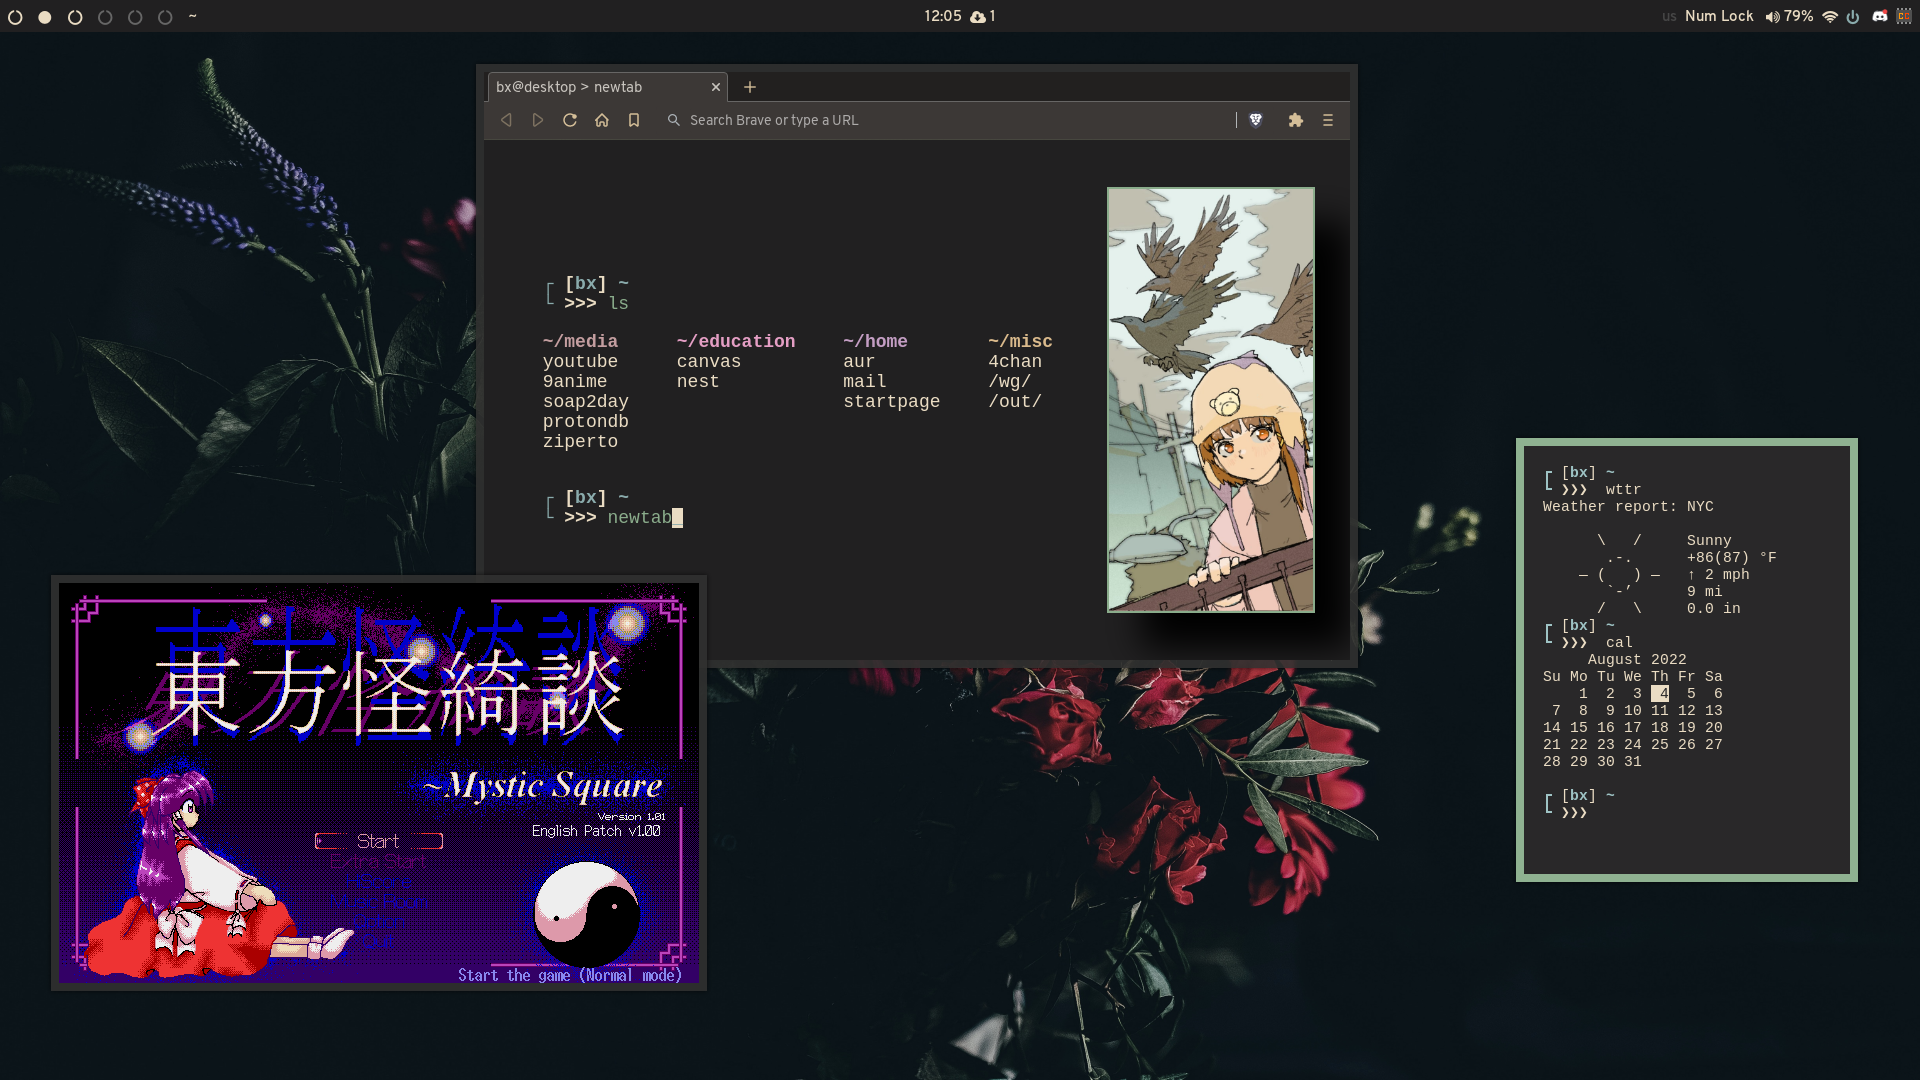Switch to the first workspace circle
1920x1080 pixels.
tap(15, 17)
